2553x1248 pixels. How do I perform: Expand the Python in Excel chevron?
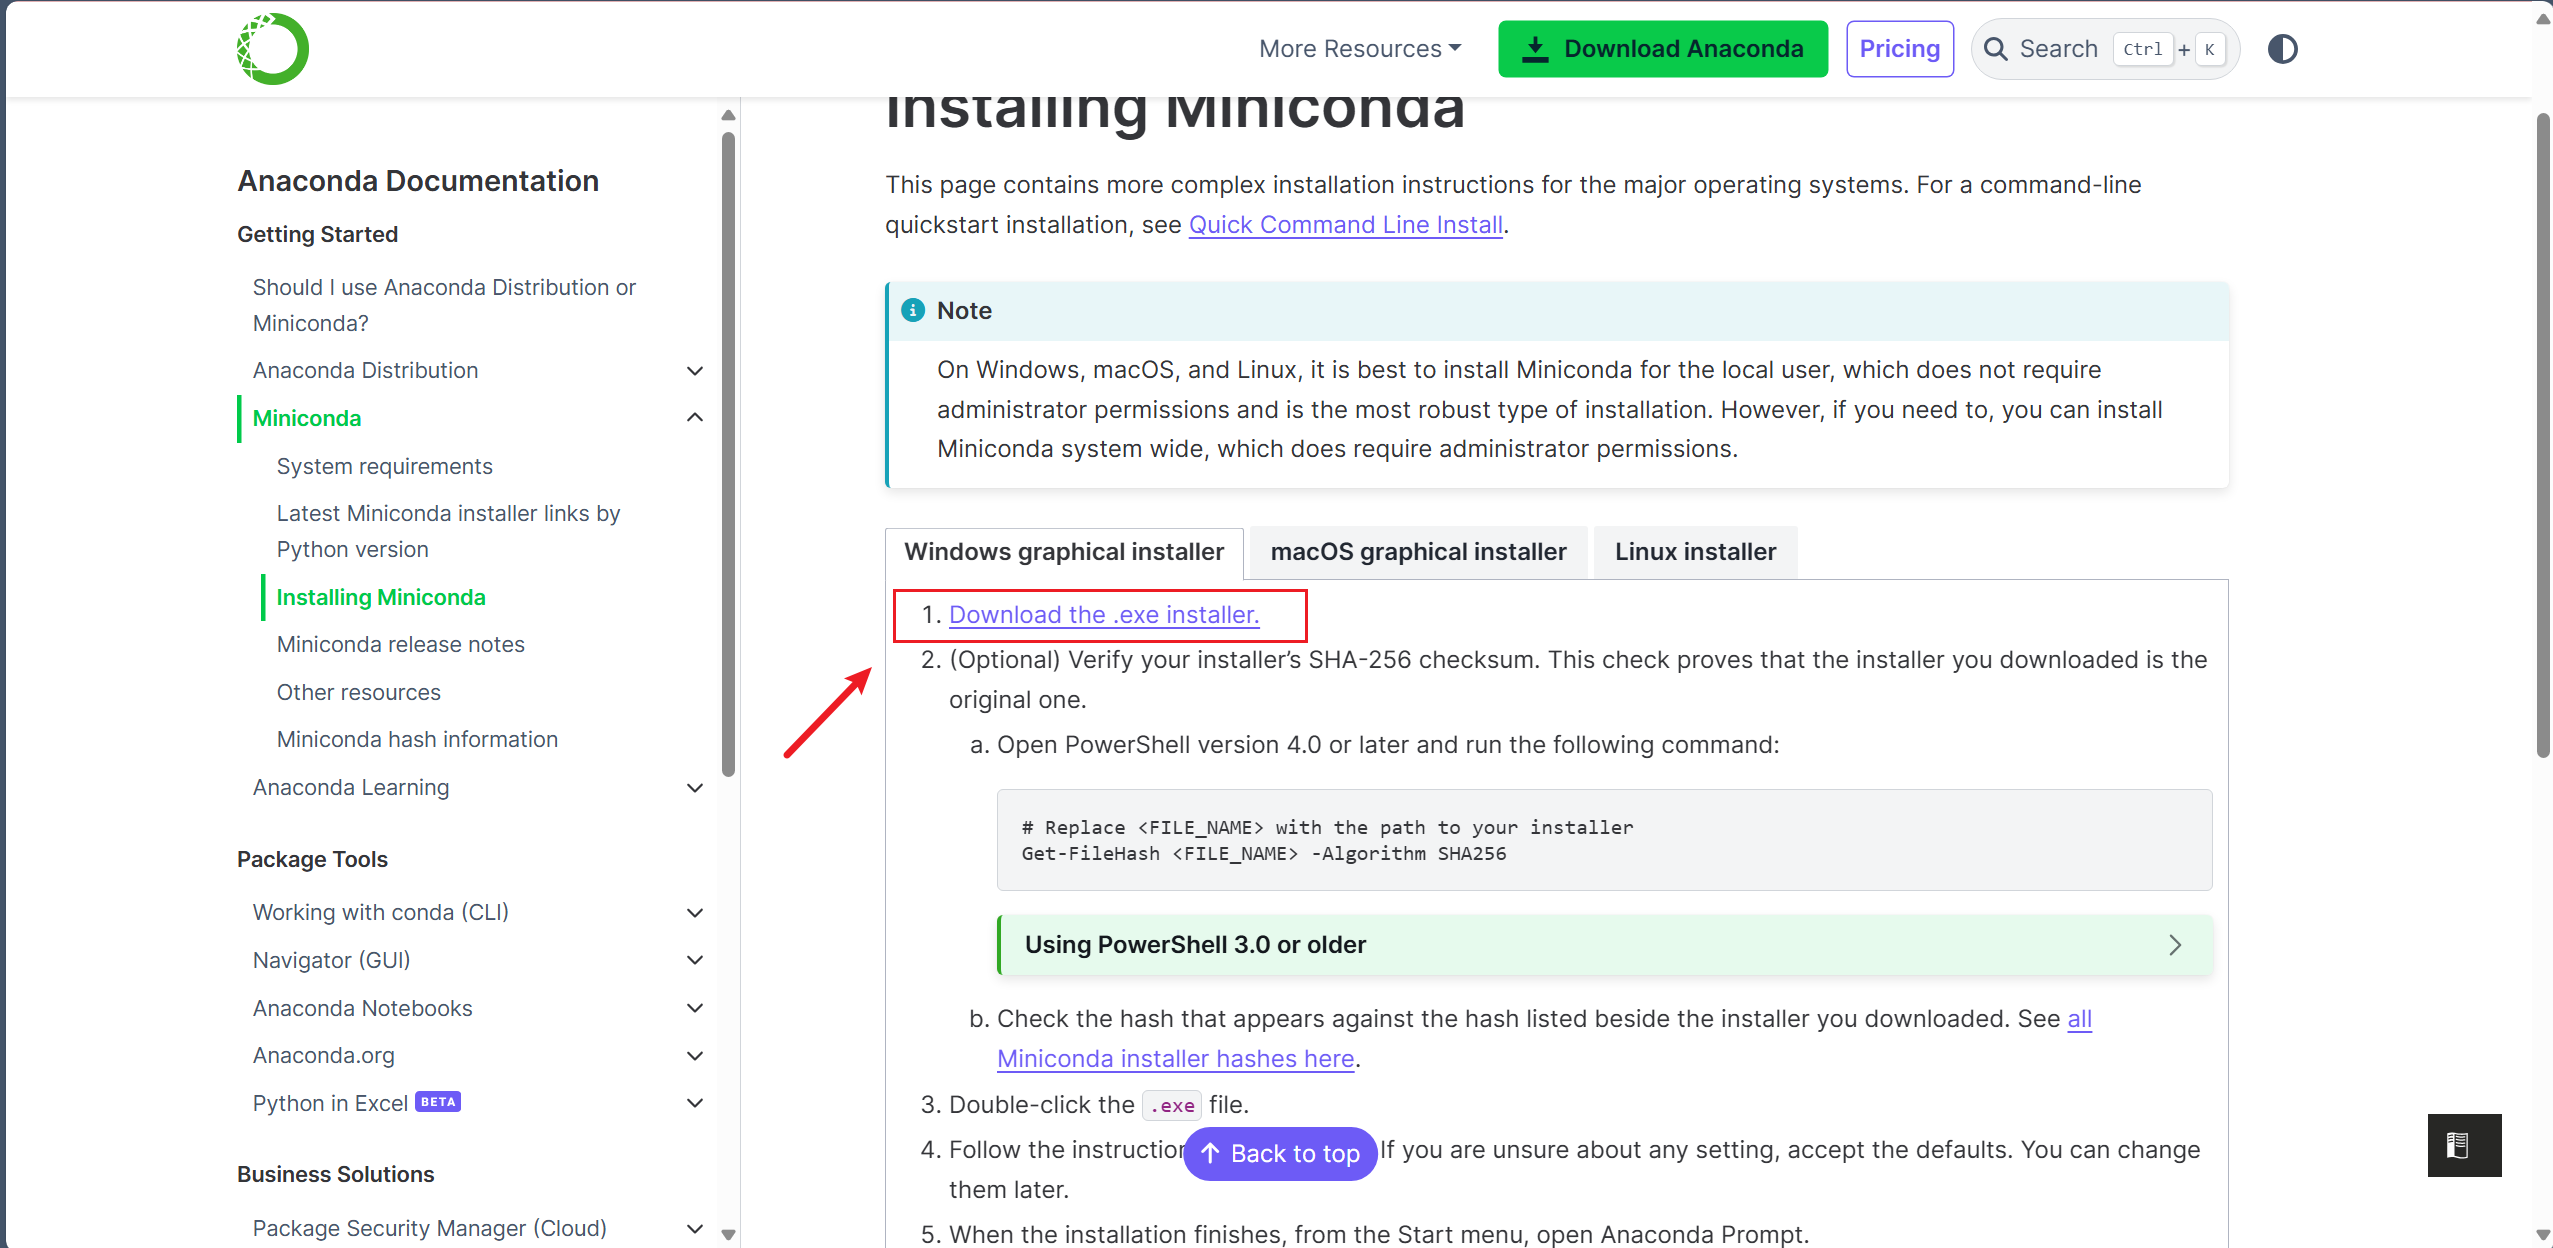point(695,1103)
